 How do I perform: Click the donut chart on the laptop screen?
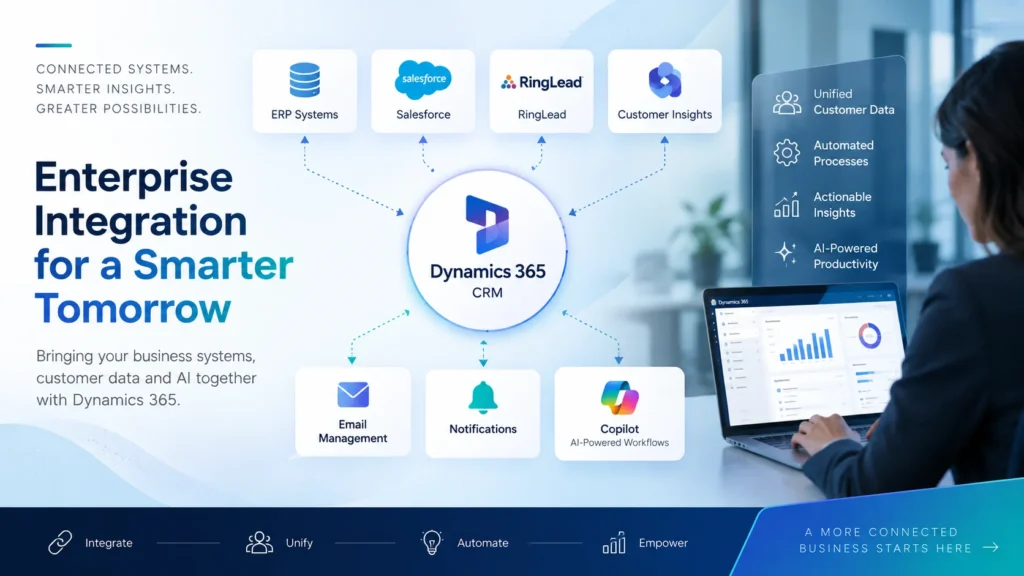click(869, 336)
